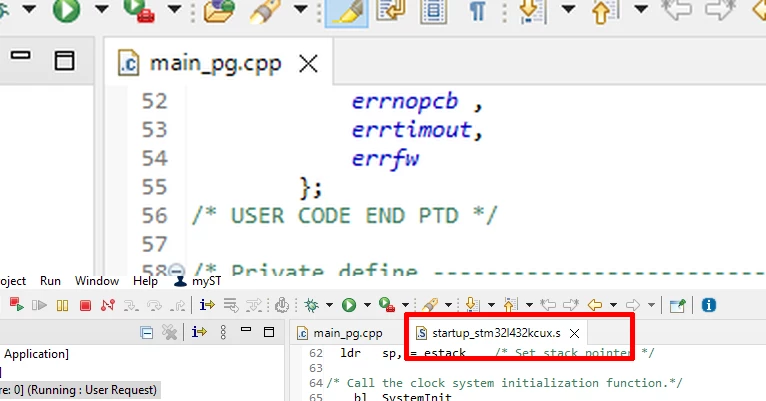766x401 pixels.
Task: Click the enlarged Run External Tools icon with red toolbox
Action: pos(139,11)
